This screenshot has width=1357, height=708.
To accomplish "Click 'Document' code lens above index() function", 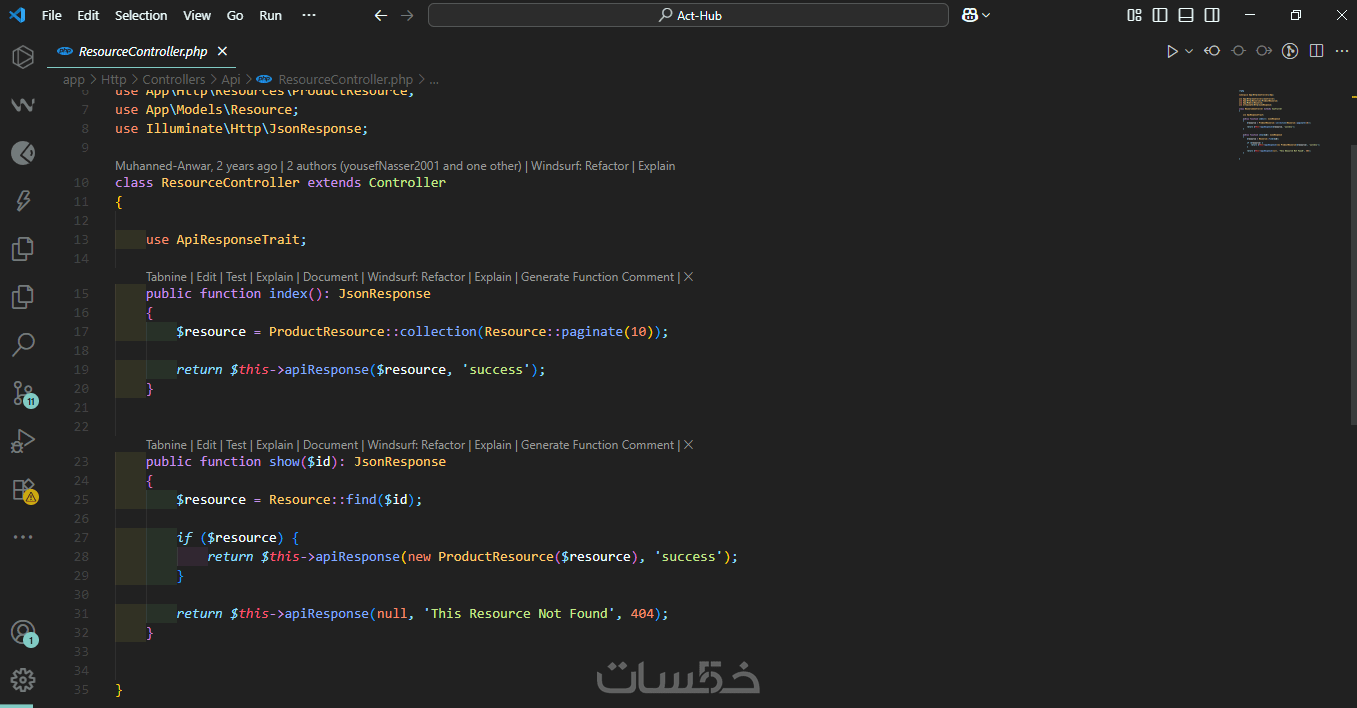I will point(330,277).
